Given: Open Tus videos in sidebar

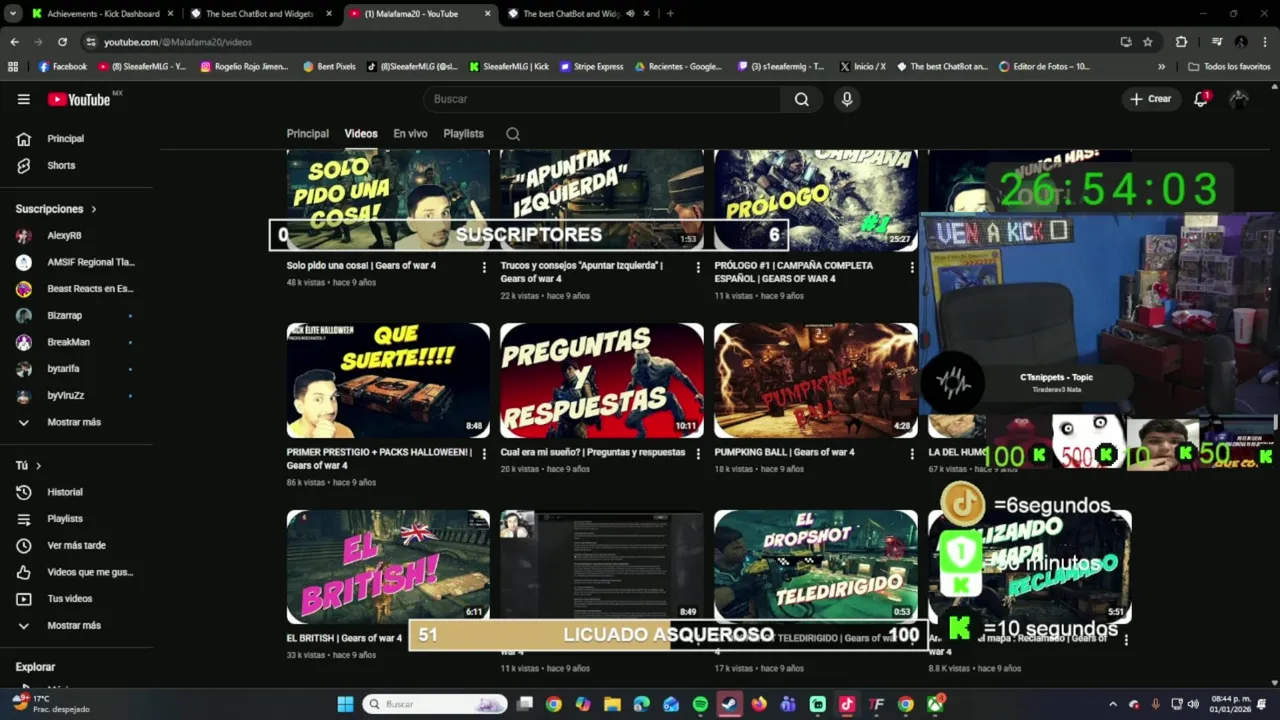Looking at the screenshot, I should pyautogui.click(x=69, y=599).
